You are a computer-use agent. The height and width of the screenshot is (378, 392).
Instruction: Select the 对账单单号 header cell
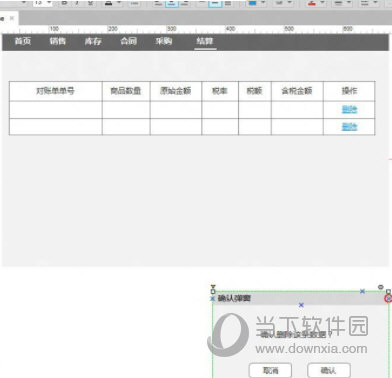55,91
